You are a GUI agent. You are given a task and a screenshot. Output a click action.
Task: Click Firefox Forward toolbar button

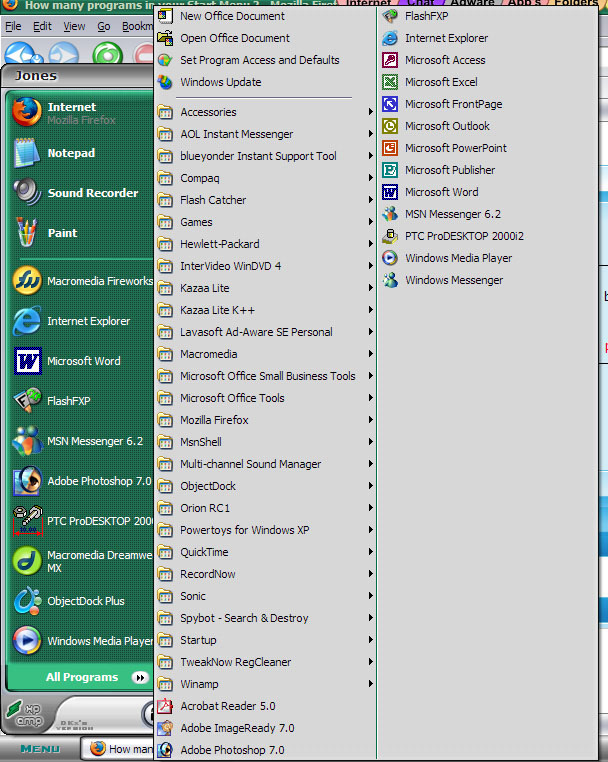tap(64, 52)
